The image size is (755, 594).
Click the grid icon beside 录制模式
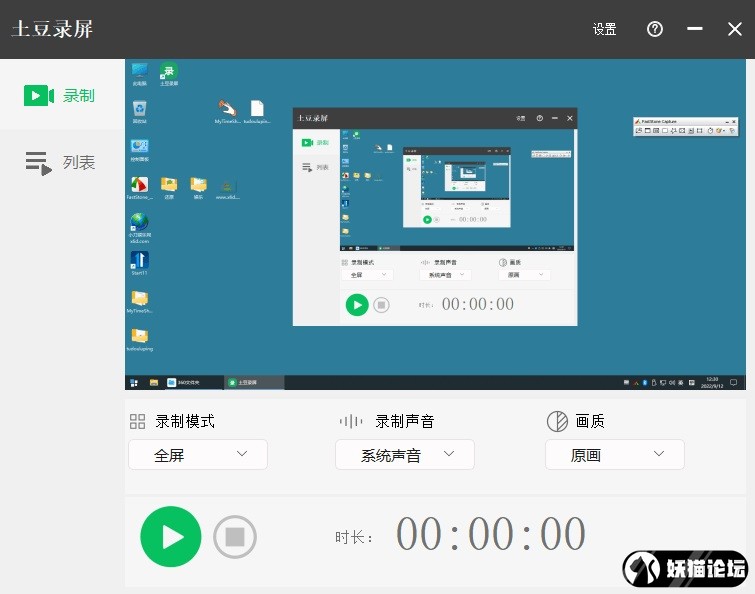[x=137, y=421]
